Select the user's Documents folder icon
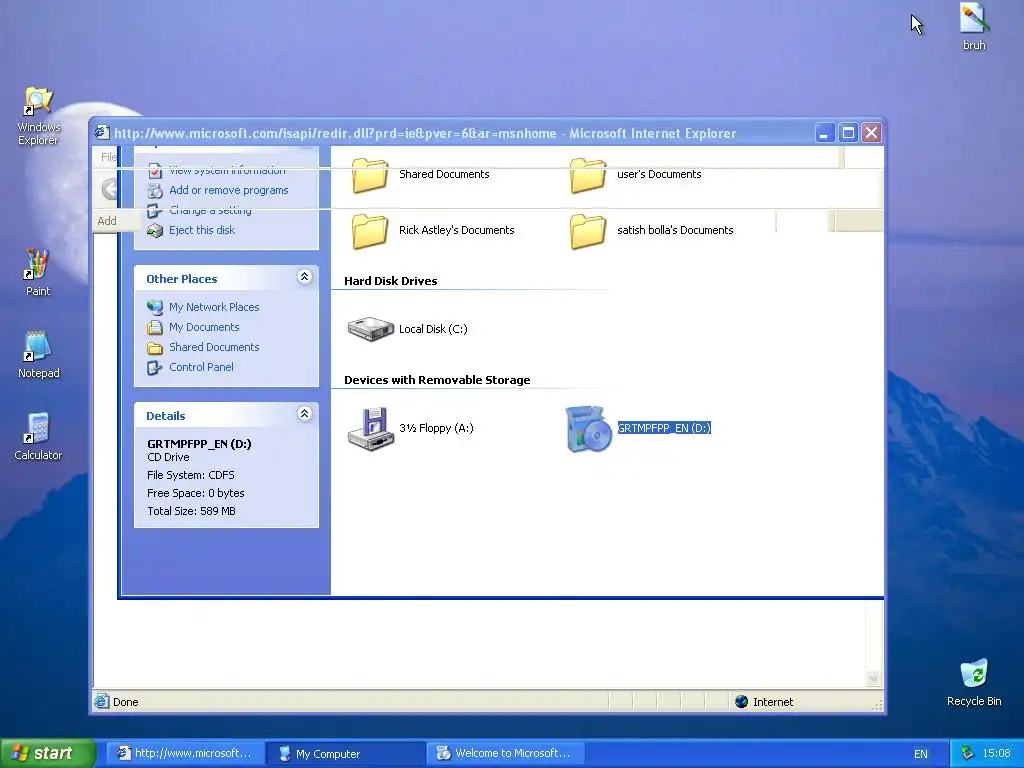1024x768 pixels. [x=587, y=175]
